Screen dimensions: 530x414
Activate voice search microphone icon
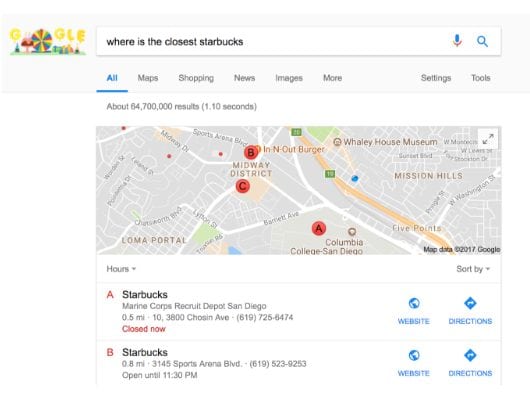coord(457,41)
